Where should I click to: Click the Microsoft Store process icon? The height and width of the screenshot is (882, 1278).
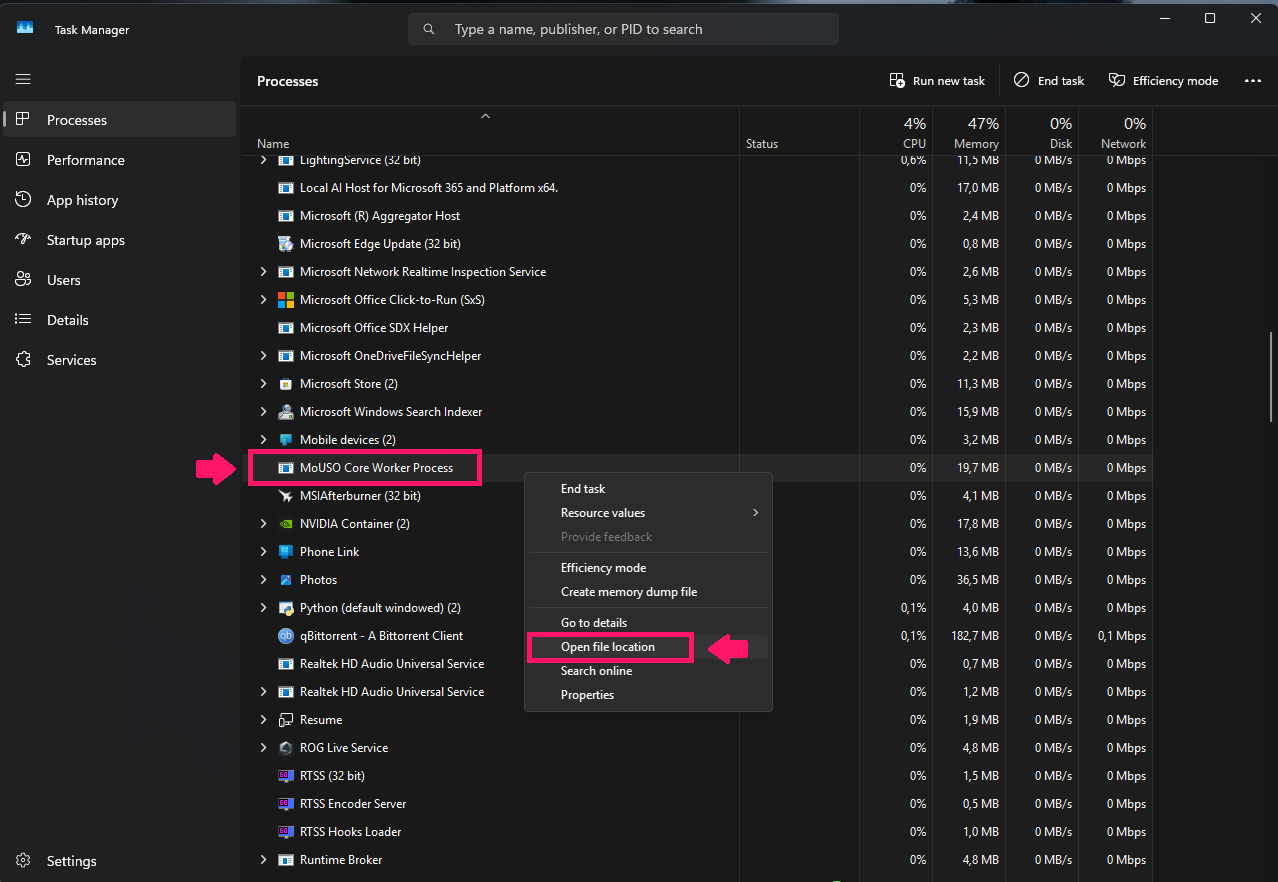click(x=285, y=384)
